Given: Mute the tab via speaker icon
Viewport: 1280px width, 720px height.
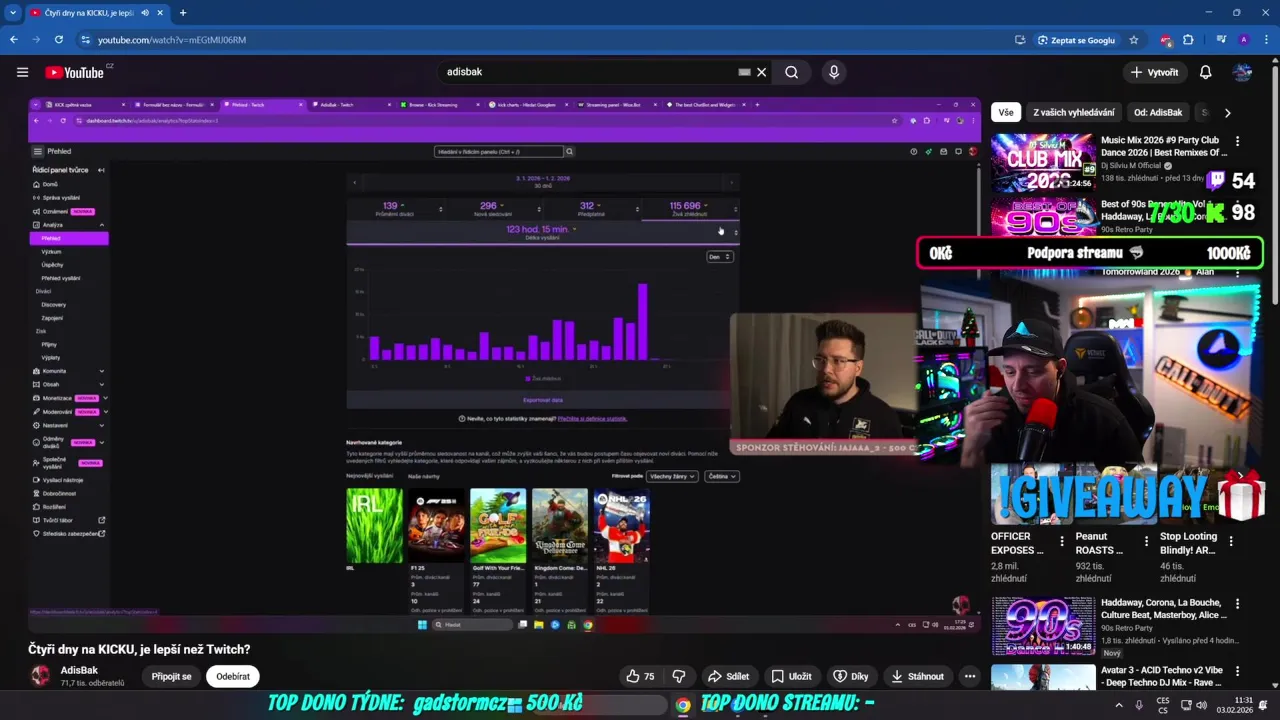Looking at the screenshot, I should coord(145,13).
